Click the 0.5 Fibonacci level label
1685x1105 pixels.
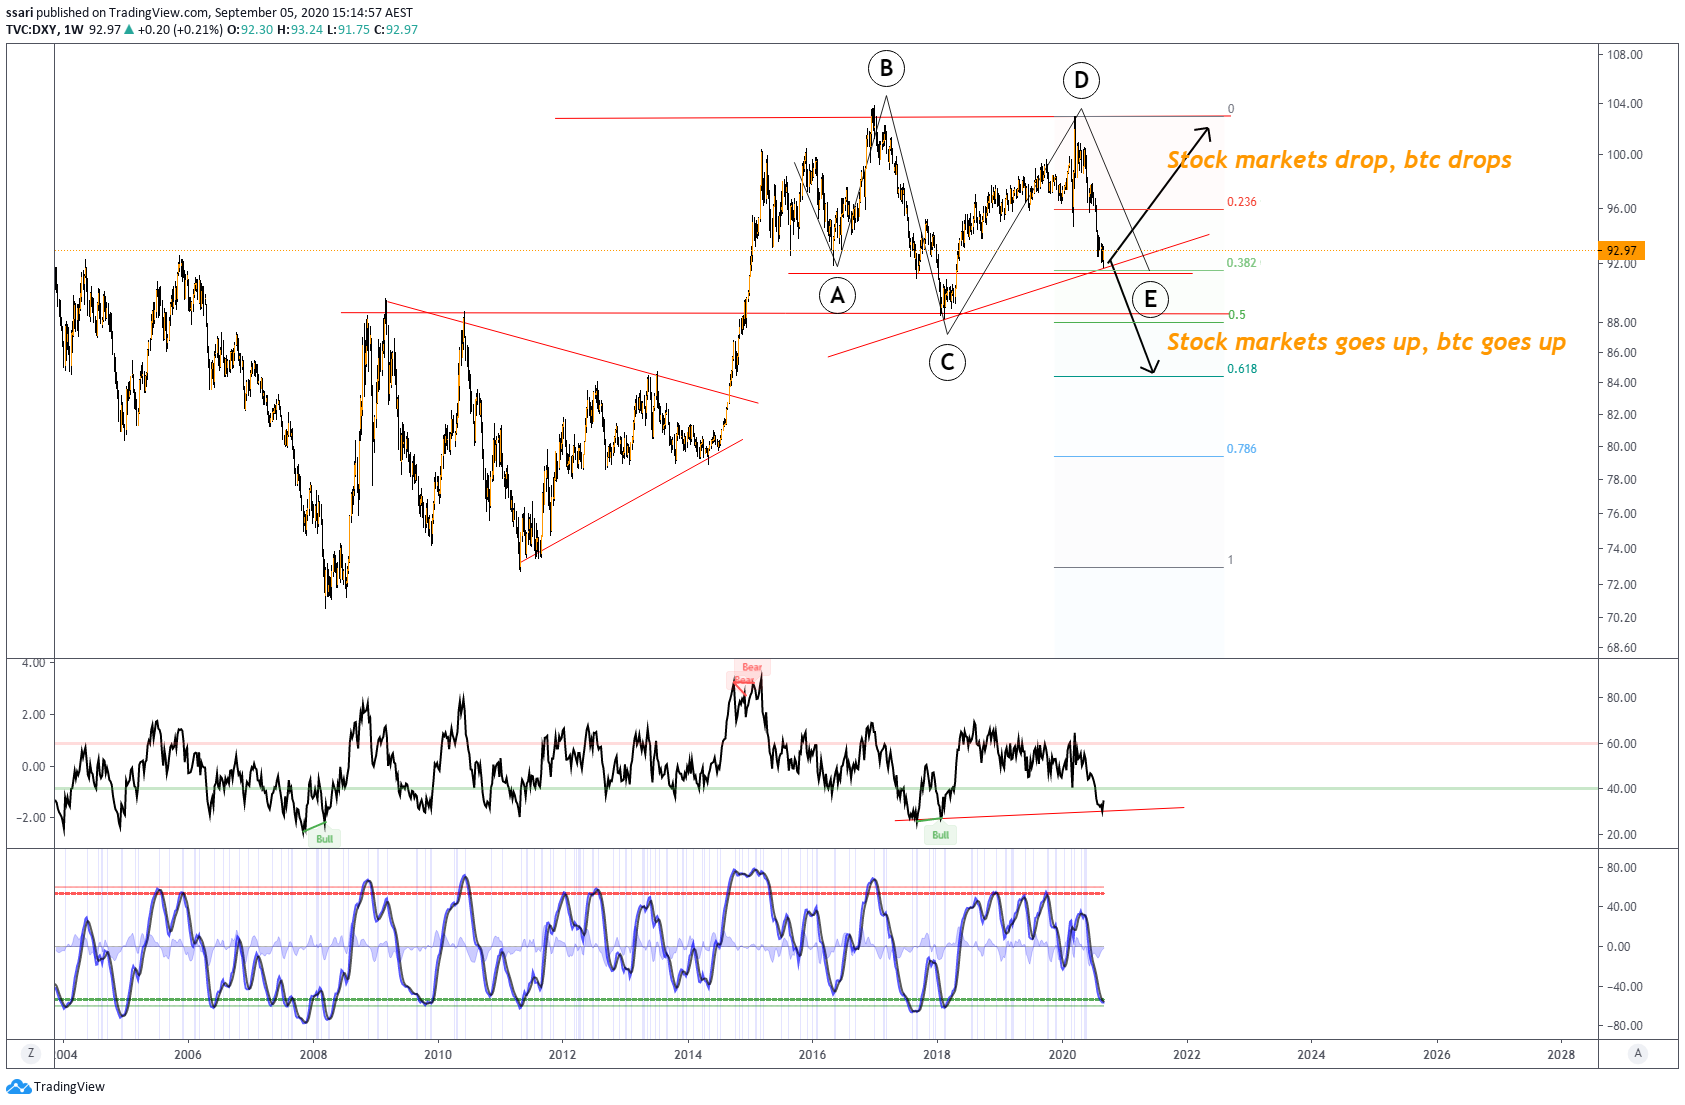point(1237,315)
